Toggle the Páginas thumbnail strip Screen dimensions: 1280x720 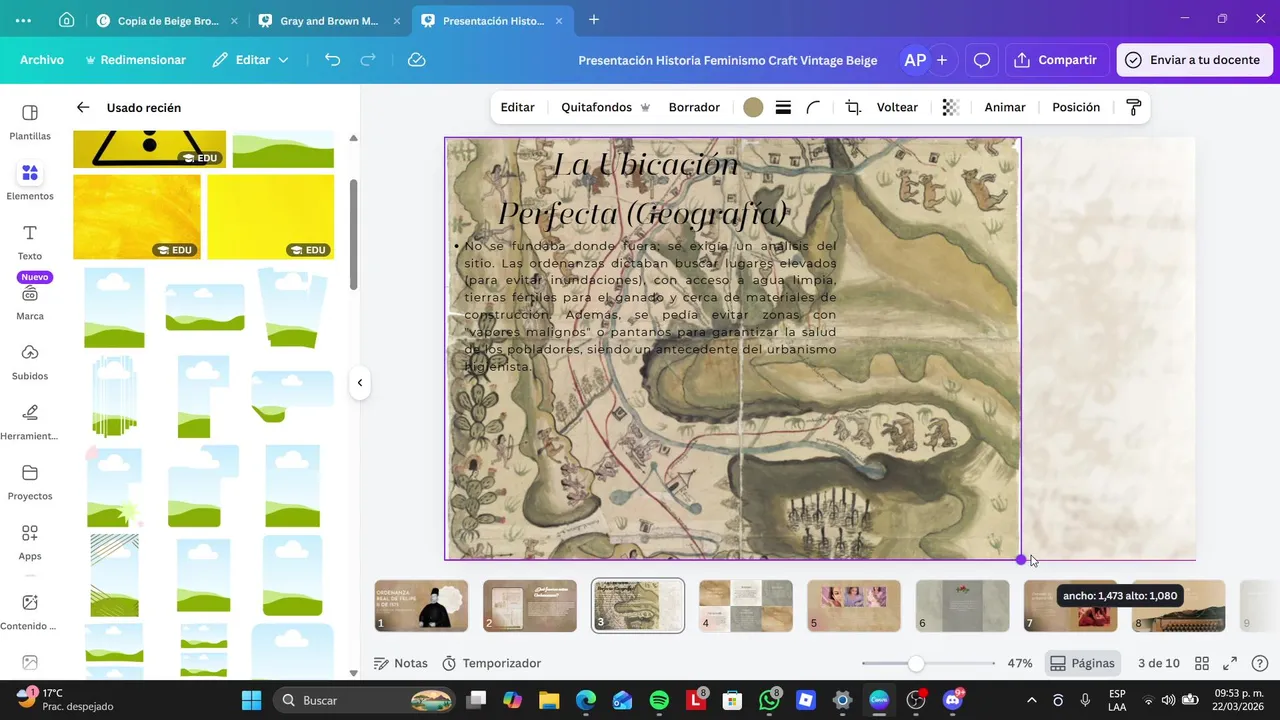[x=1081, y=663]
